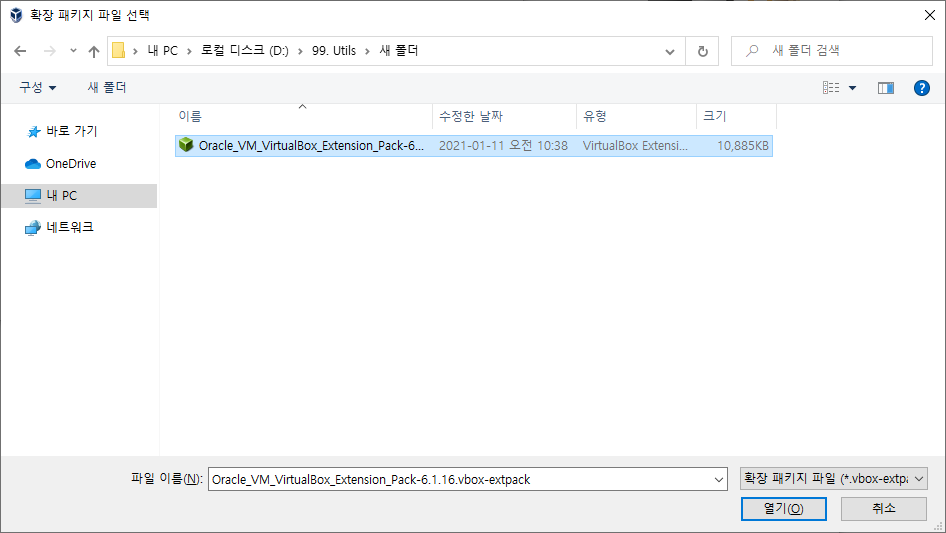This screenshot has width=946, height=533.
Task: Open address bar history dropdown
Action: 670,51
